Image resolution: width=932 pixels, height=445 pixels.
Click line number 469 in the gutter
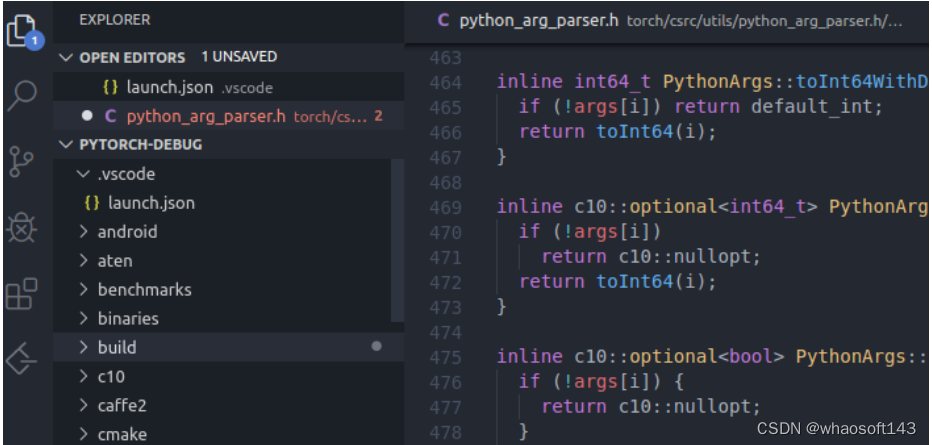click(445, 207)
